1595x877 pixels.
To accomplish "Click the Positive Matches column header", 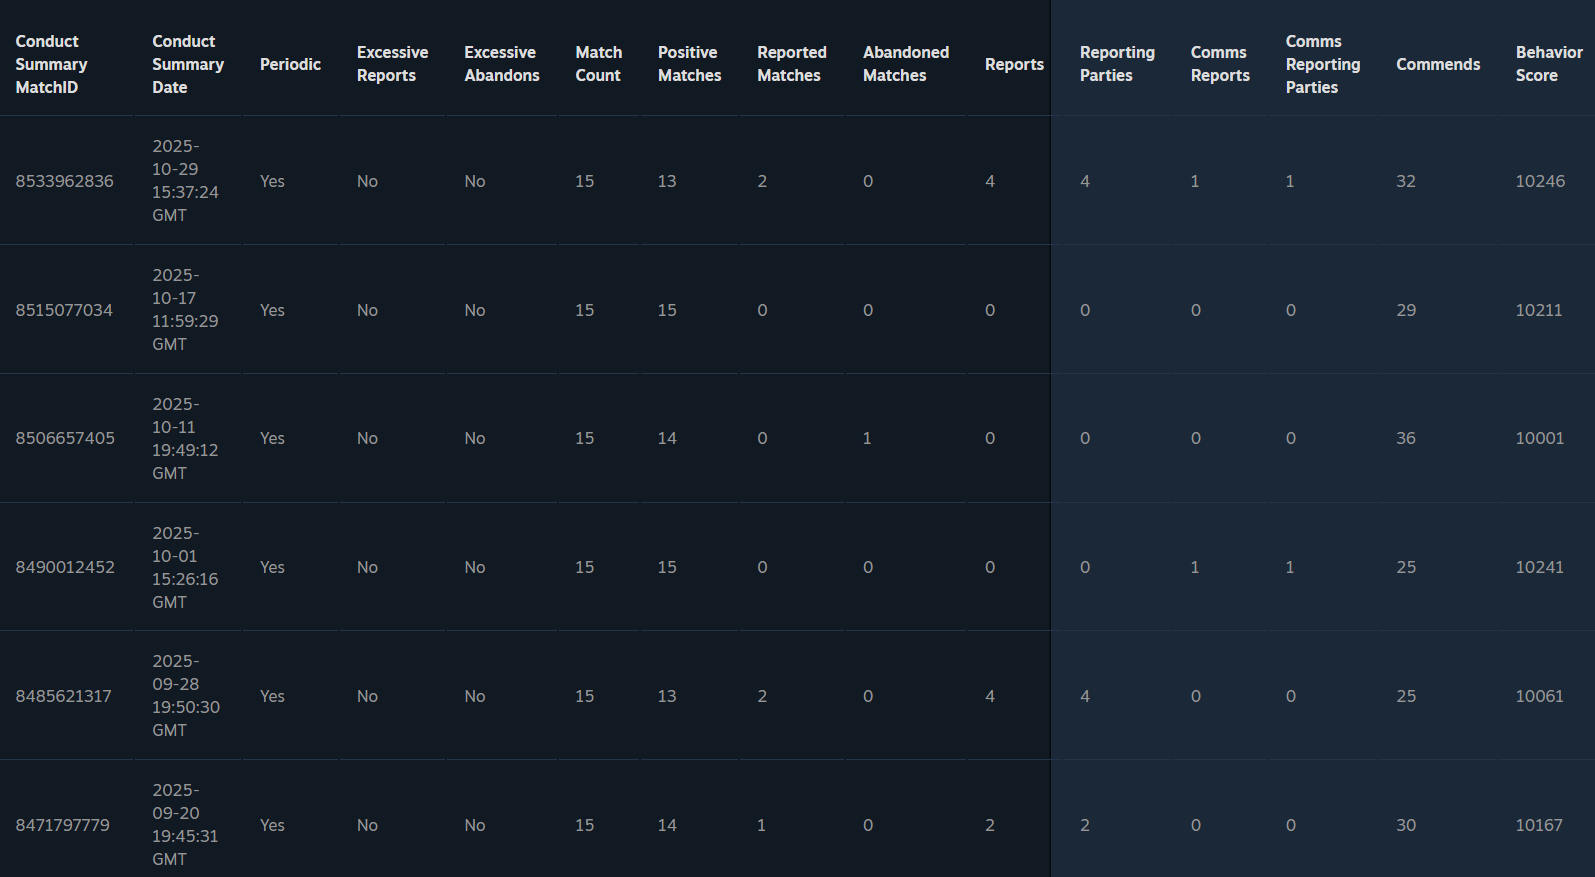I will [x=689, y=64].
